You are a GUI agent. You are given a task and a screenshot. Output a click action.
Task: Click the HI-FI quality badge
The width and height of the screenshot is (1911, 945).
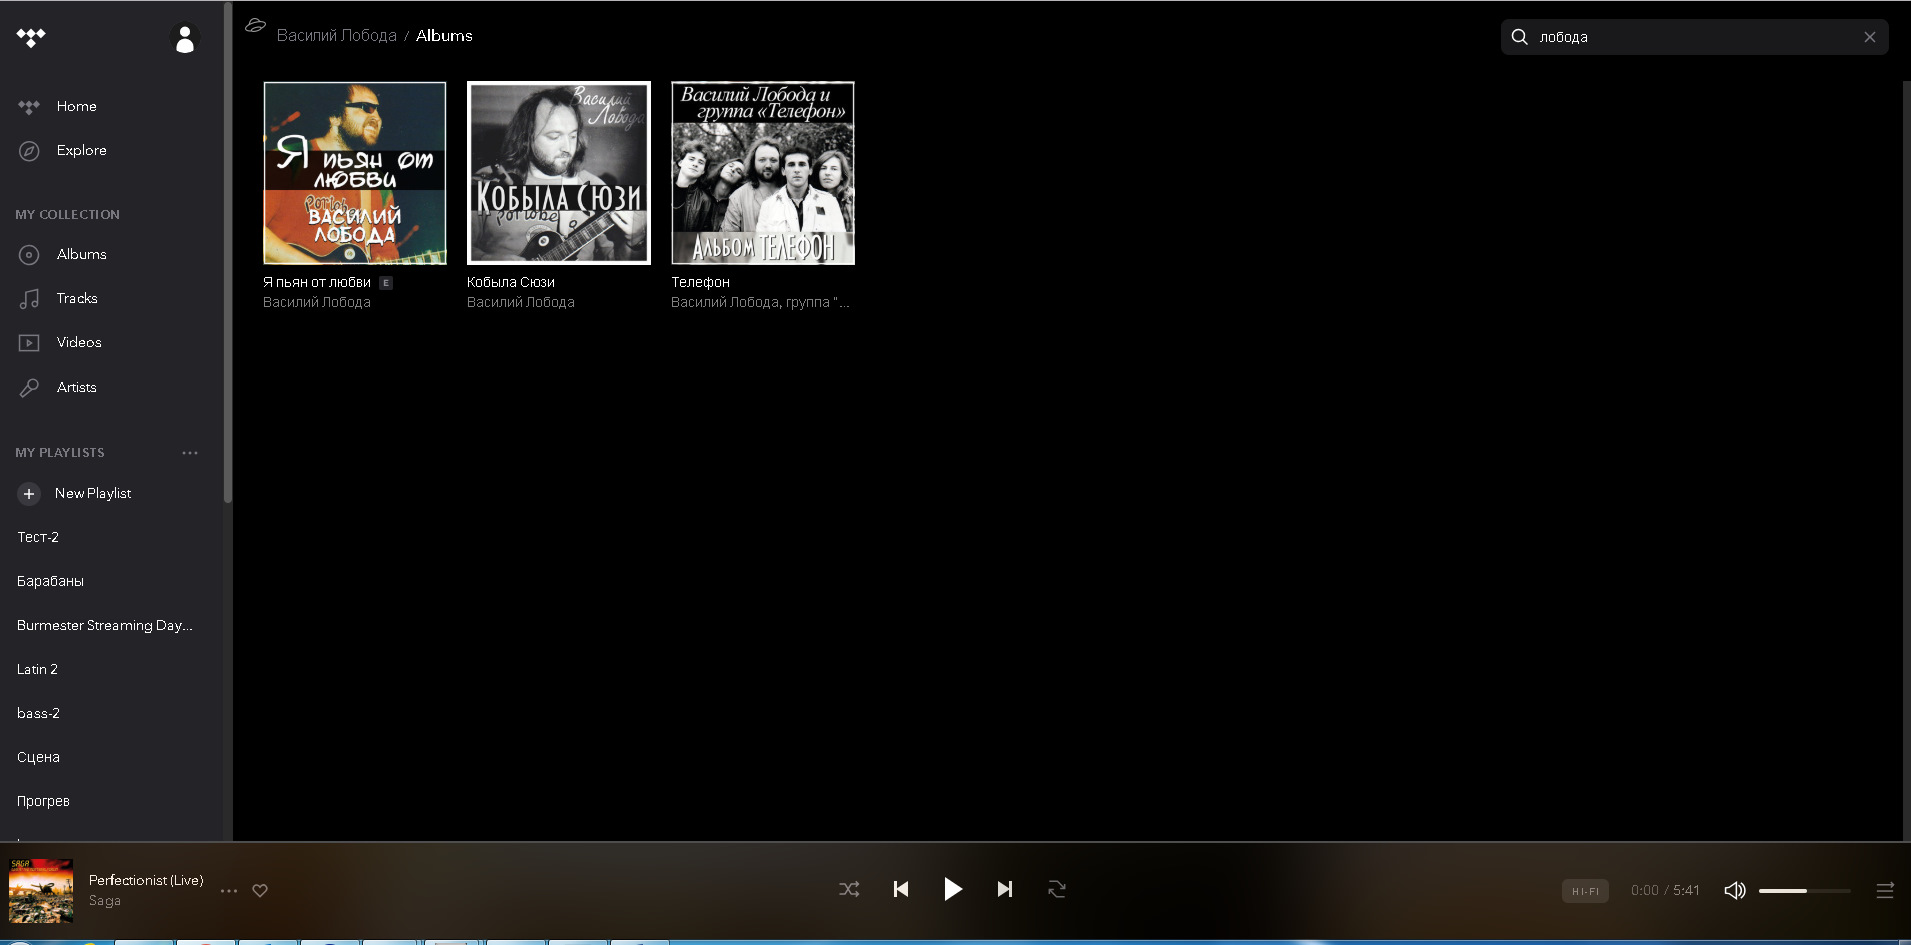point(1585,890)
